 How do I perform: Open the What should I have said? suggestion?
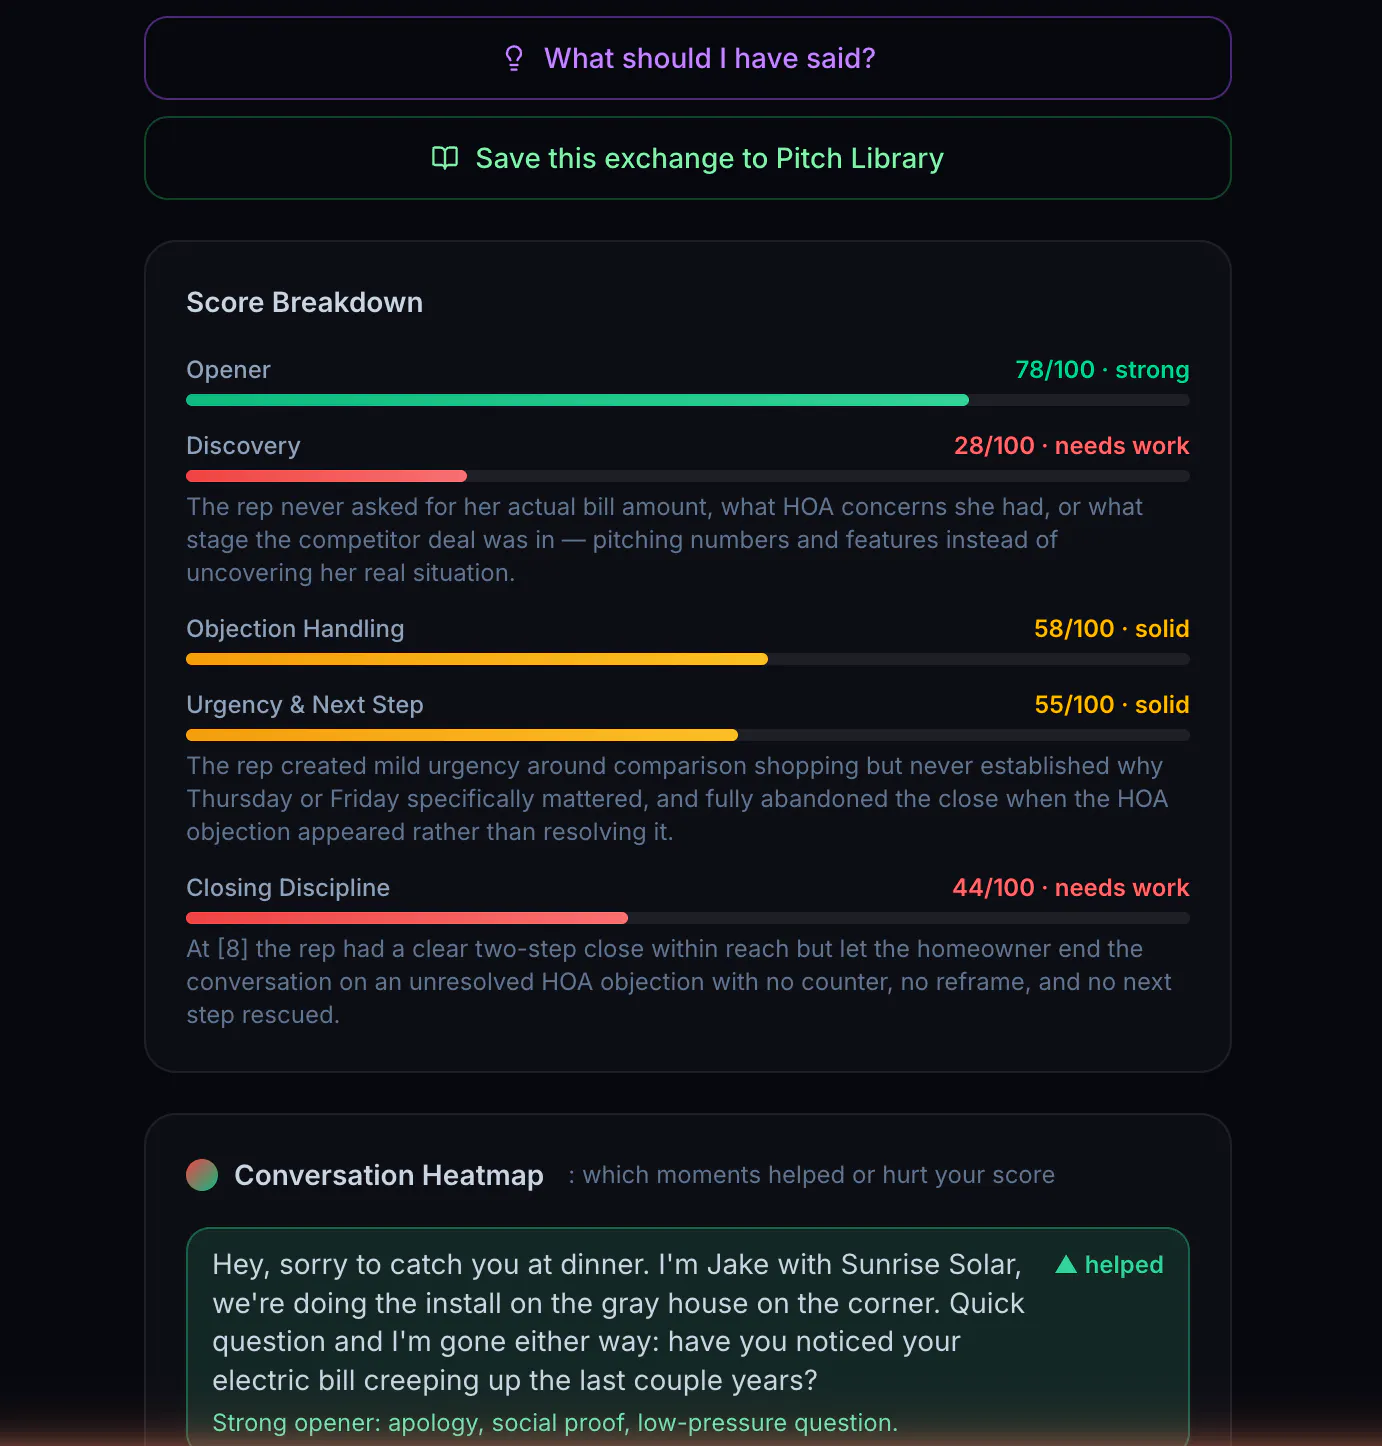tap(688, 58)
